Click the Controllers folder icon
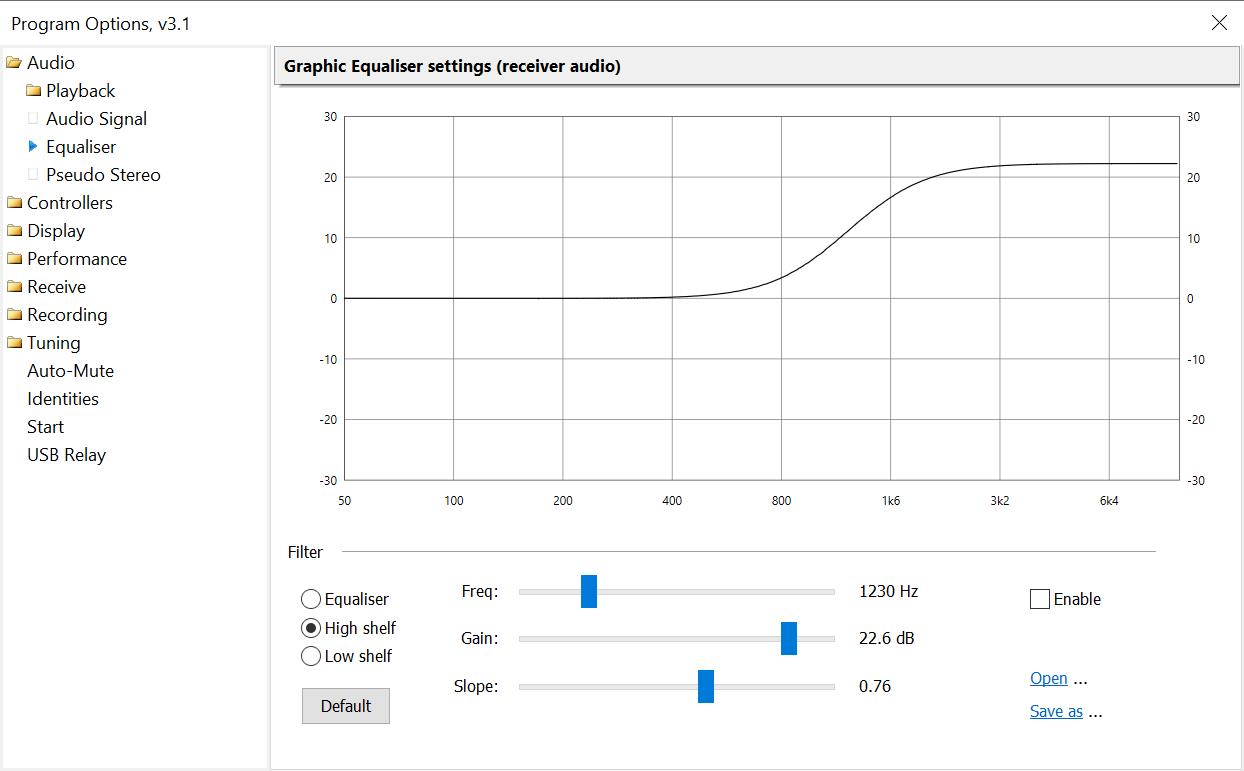1244x771 pixels. [x=14, y=203]
